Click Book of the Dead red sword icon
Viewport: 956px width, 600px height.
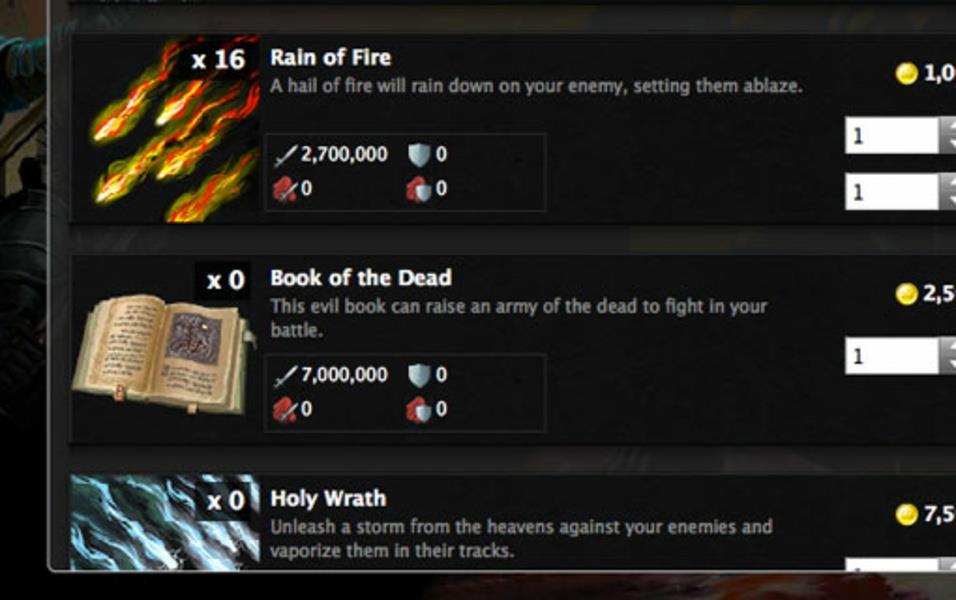coord(285,409)
